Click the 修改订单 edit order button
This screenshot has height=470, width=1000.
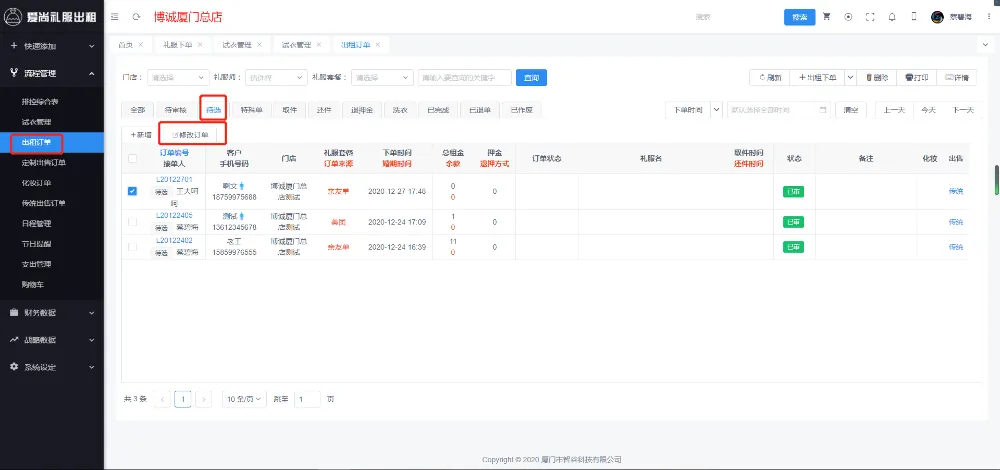pyautogui.click(x=189, y=134)
